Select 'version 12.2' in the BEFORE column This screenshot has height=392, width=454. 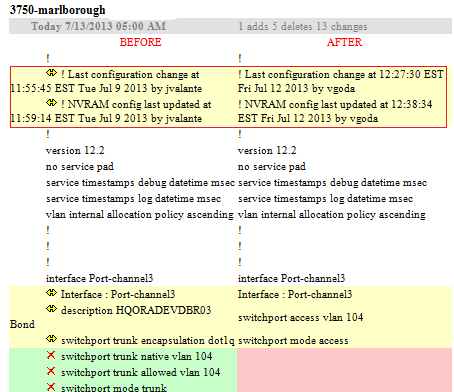click(x=75, y=151)
